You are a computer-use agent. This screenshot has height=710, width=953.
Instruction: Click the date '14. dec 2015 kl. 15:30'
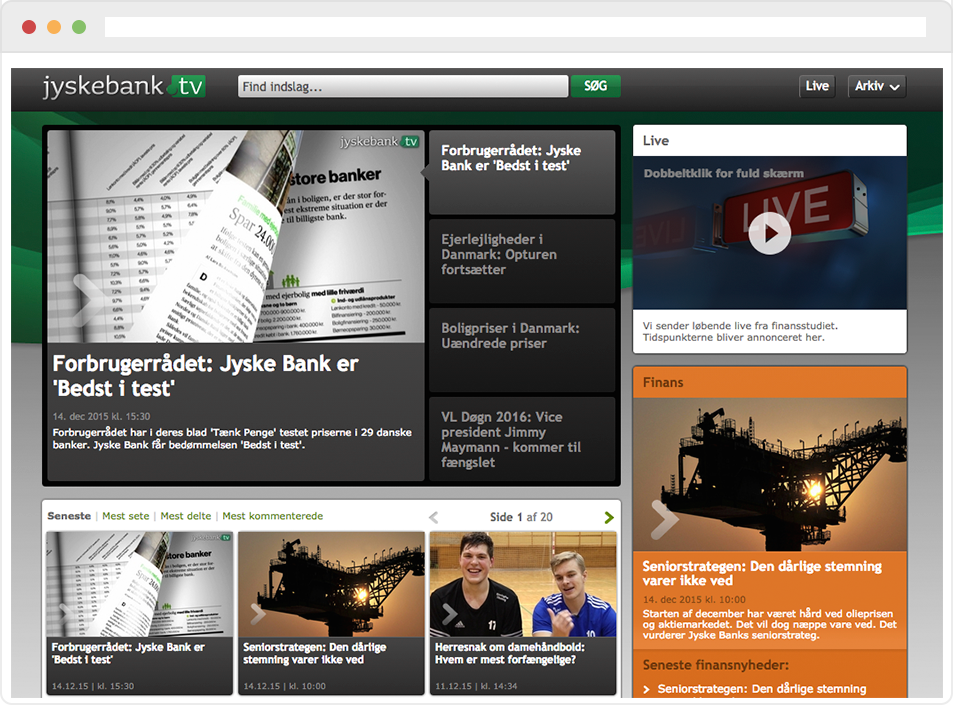[x=101, y=416]
